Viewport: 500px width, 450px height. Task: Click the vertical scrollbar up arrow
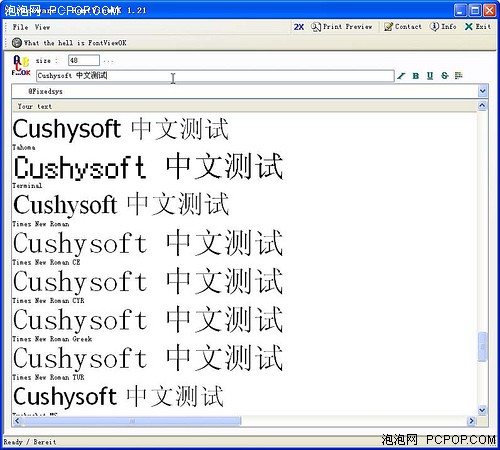click(482, 106)
